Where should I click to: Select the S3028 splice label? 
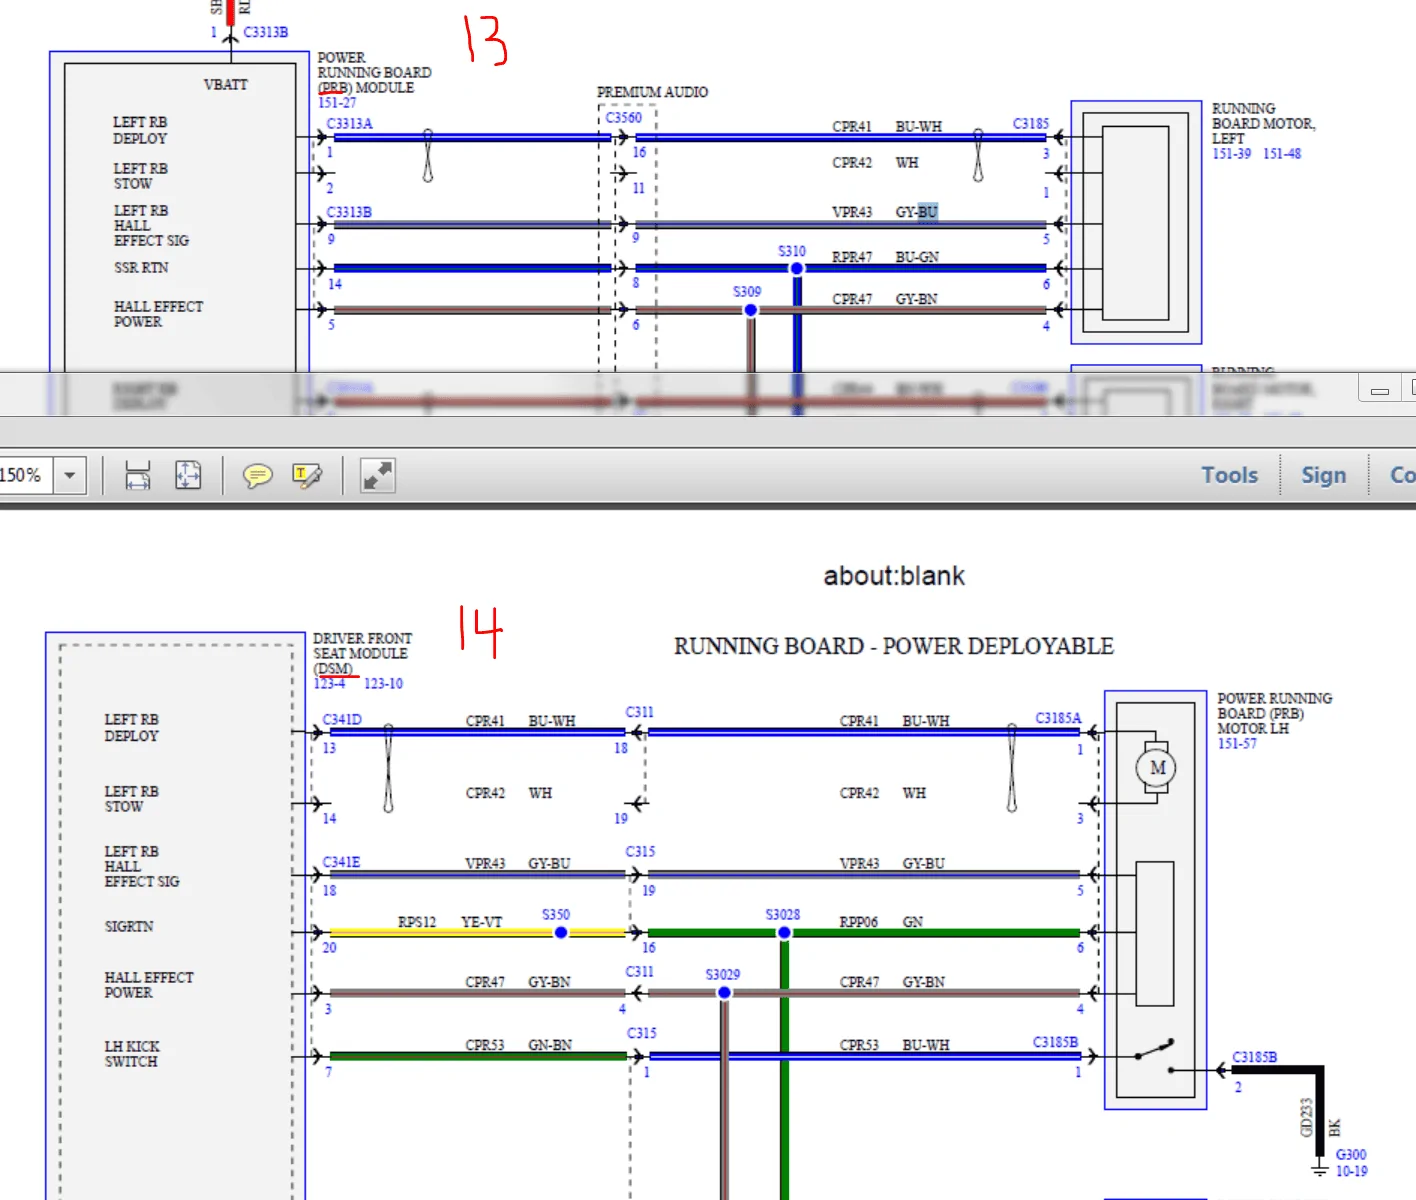[782, 915]
